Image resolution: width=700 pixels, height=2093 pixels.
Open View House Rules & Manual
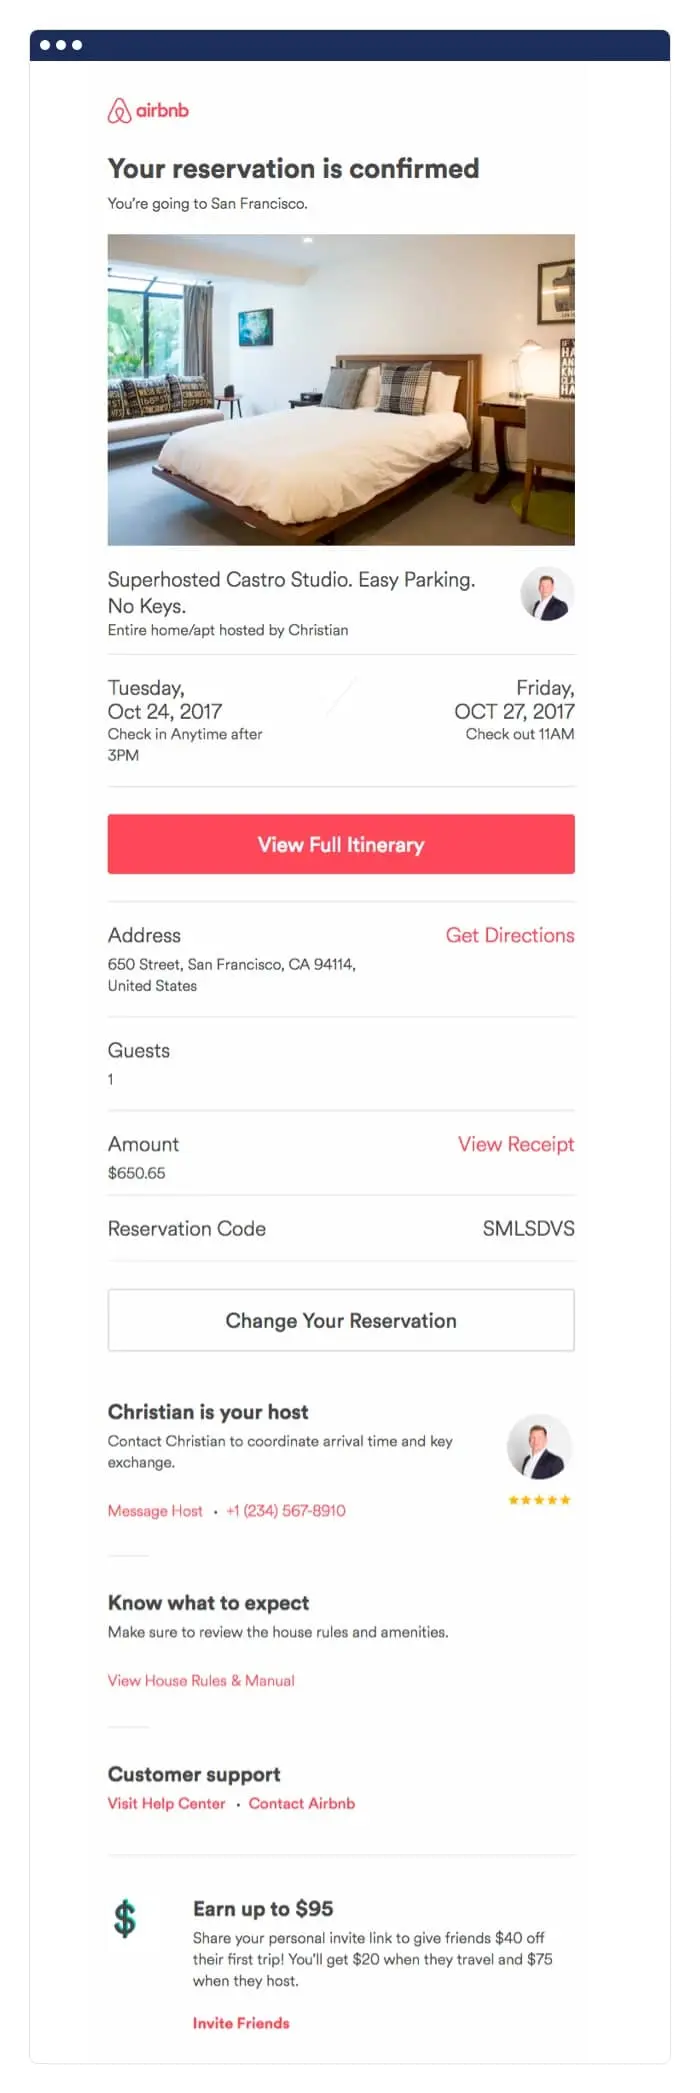pyautogui.click(x=200, y=1681)
